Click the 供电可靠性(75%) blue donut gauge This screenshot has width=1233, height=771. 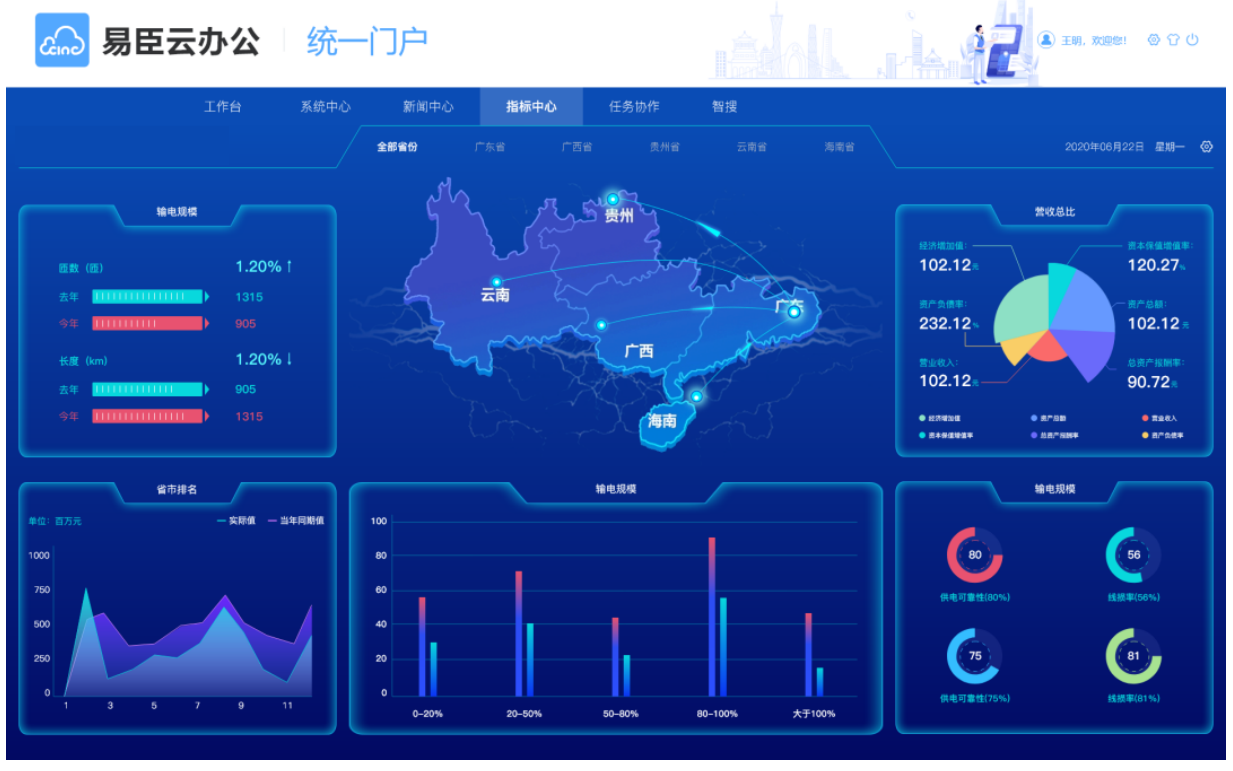coord(975,656)
